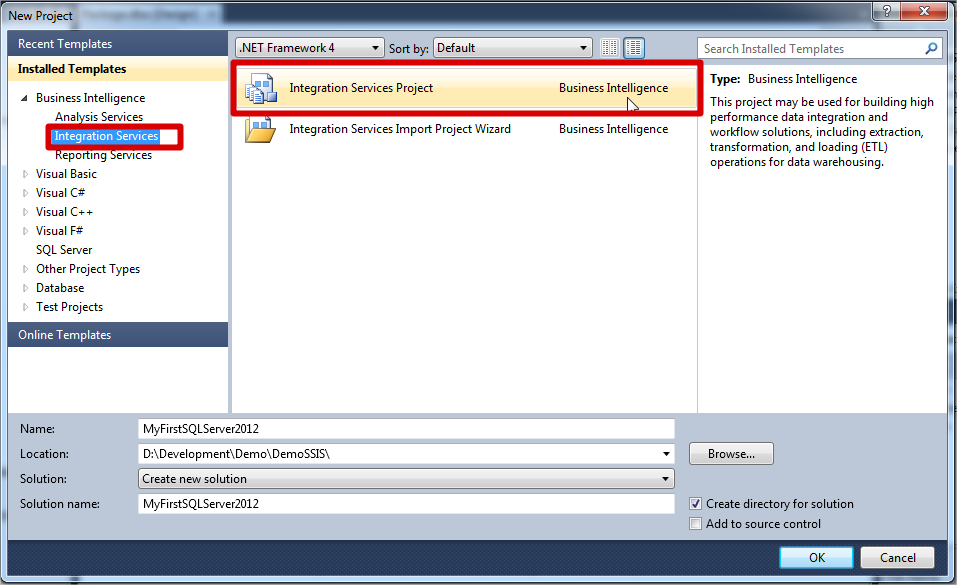Open the Online Templates section
The width and height of the screenshot is (957, 585).
[x=65, y=335]
